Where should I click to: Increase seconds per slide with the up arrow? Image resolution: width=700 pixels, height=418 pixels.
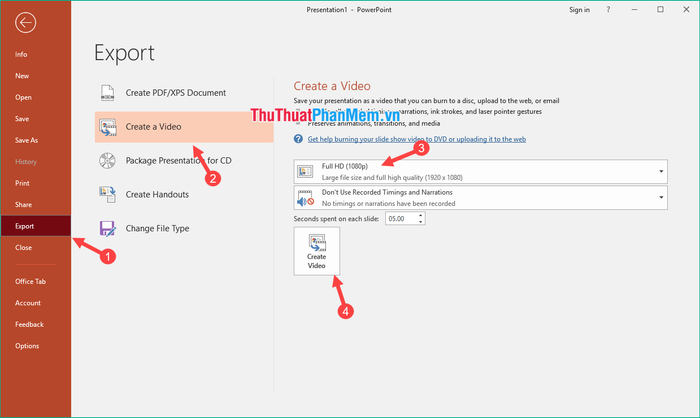[x=421, y=215]
